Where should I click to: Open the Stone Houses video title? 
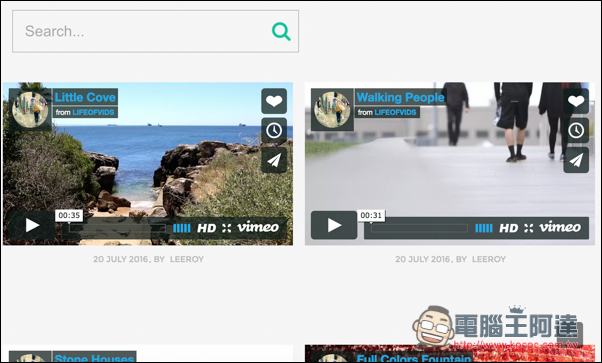[x=94, y=358]
